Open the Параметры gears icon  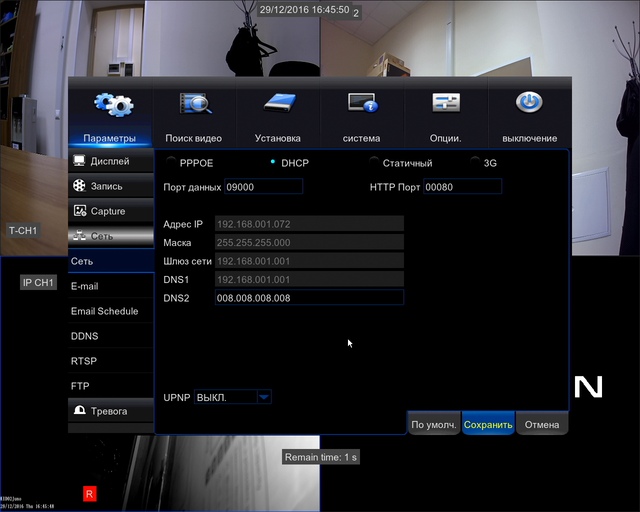pos(113,104)
